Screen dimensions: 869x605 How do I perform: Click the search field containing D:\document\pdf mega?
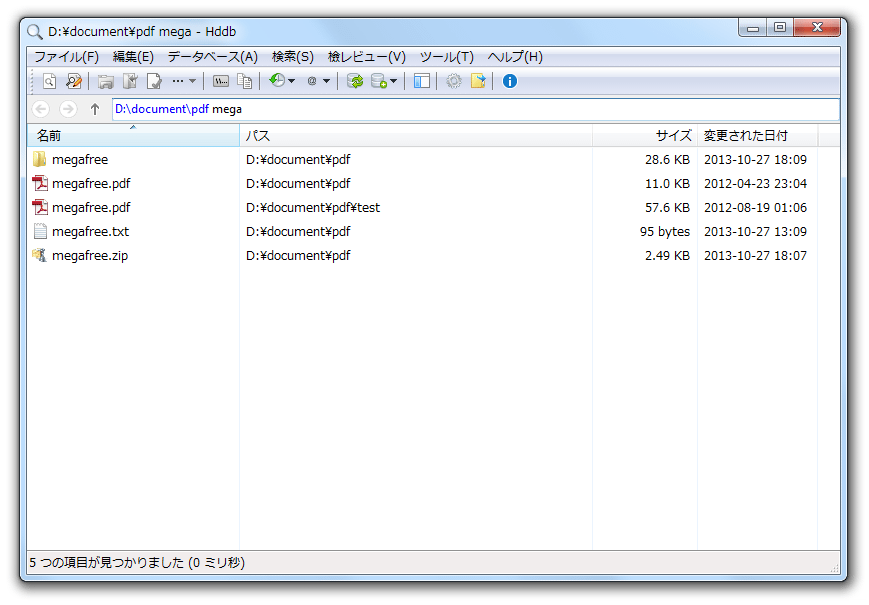(x=476, y=109)
